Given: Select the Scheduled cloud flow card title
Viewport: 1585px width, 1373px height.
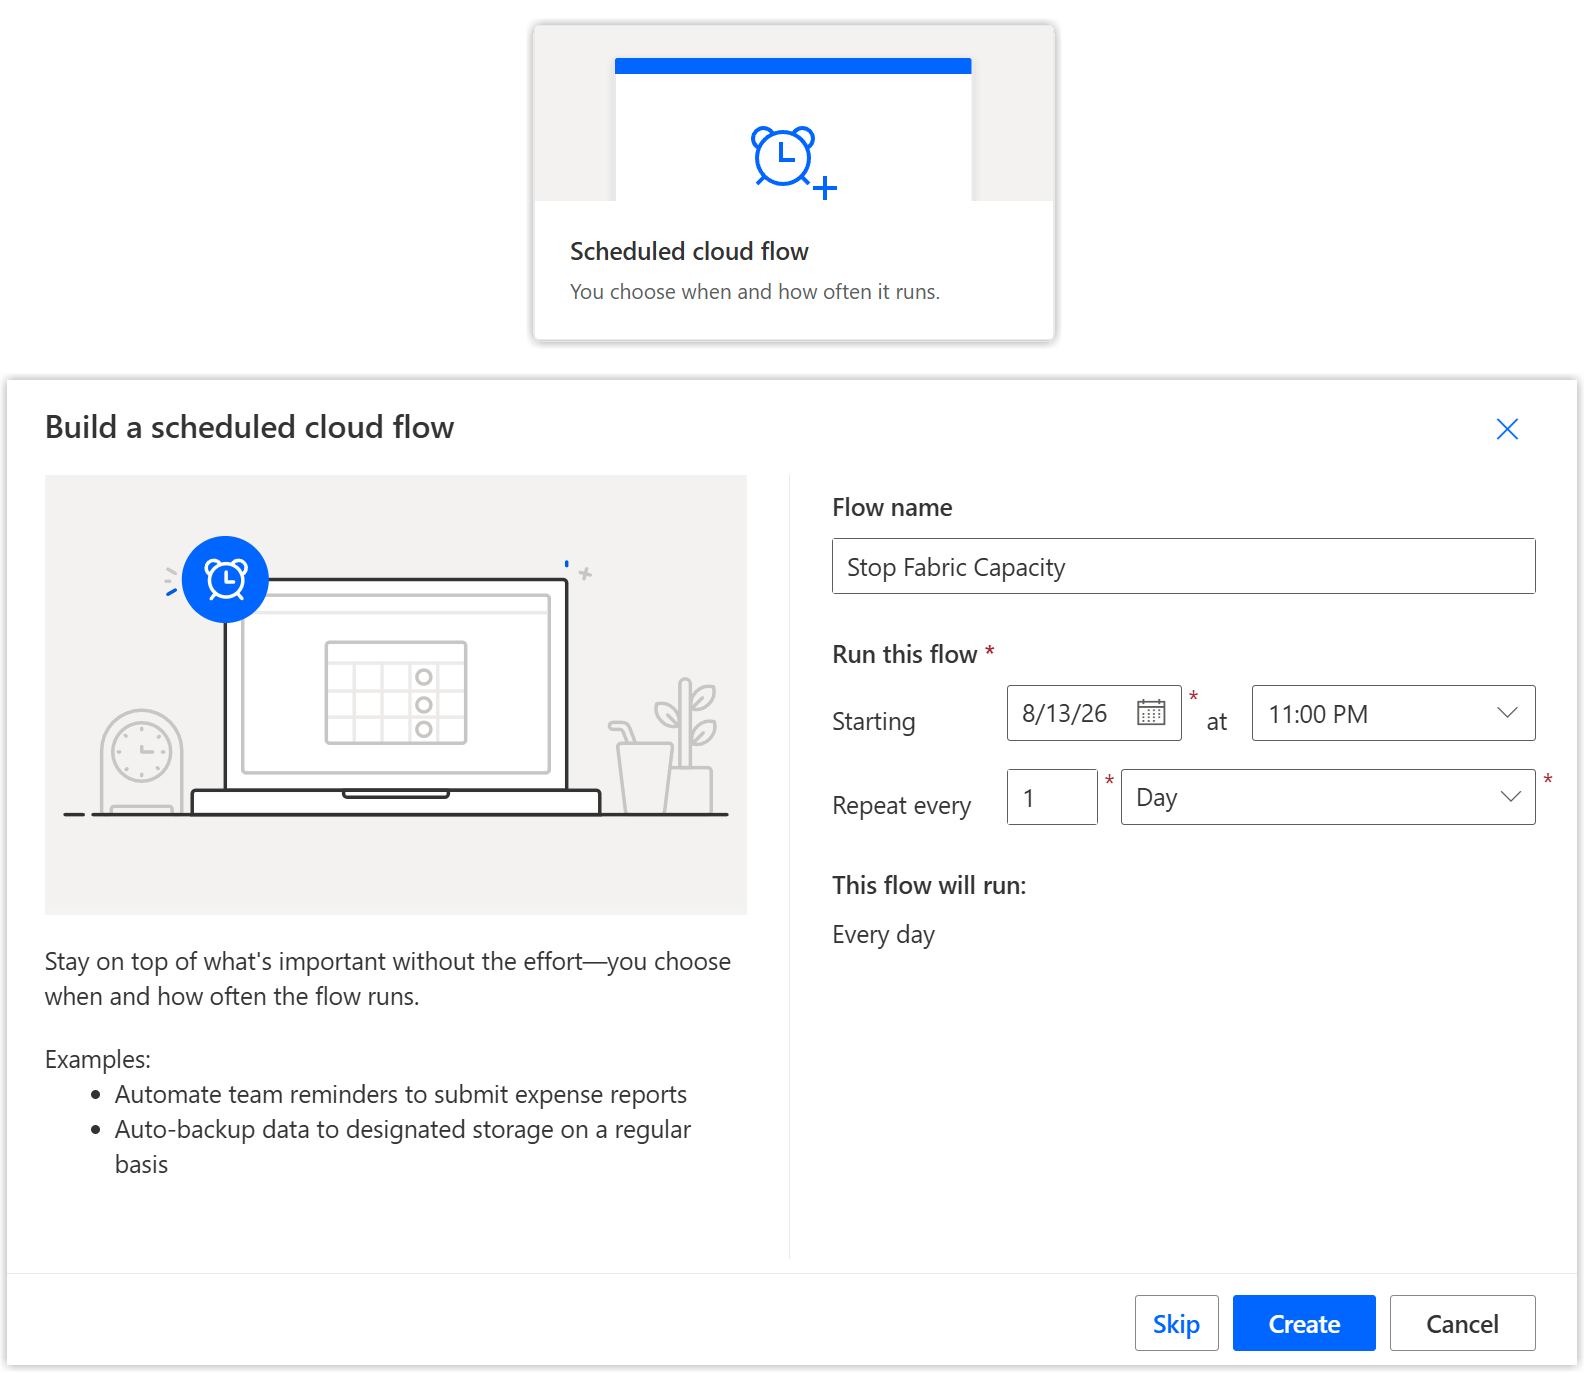Looking at the screenshot, I should 689,251.
